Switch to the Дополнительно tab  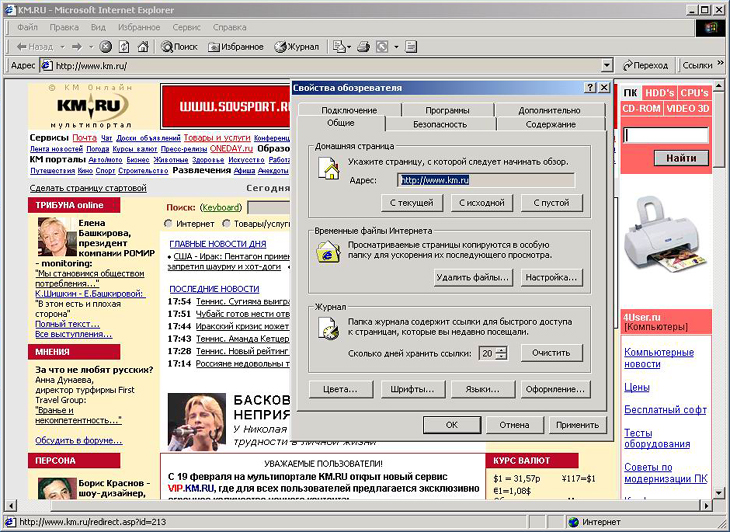click(x=549, y=110)
